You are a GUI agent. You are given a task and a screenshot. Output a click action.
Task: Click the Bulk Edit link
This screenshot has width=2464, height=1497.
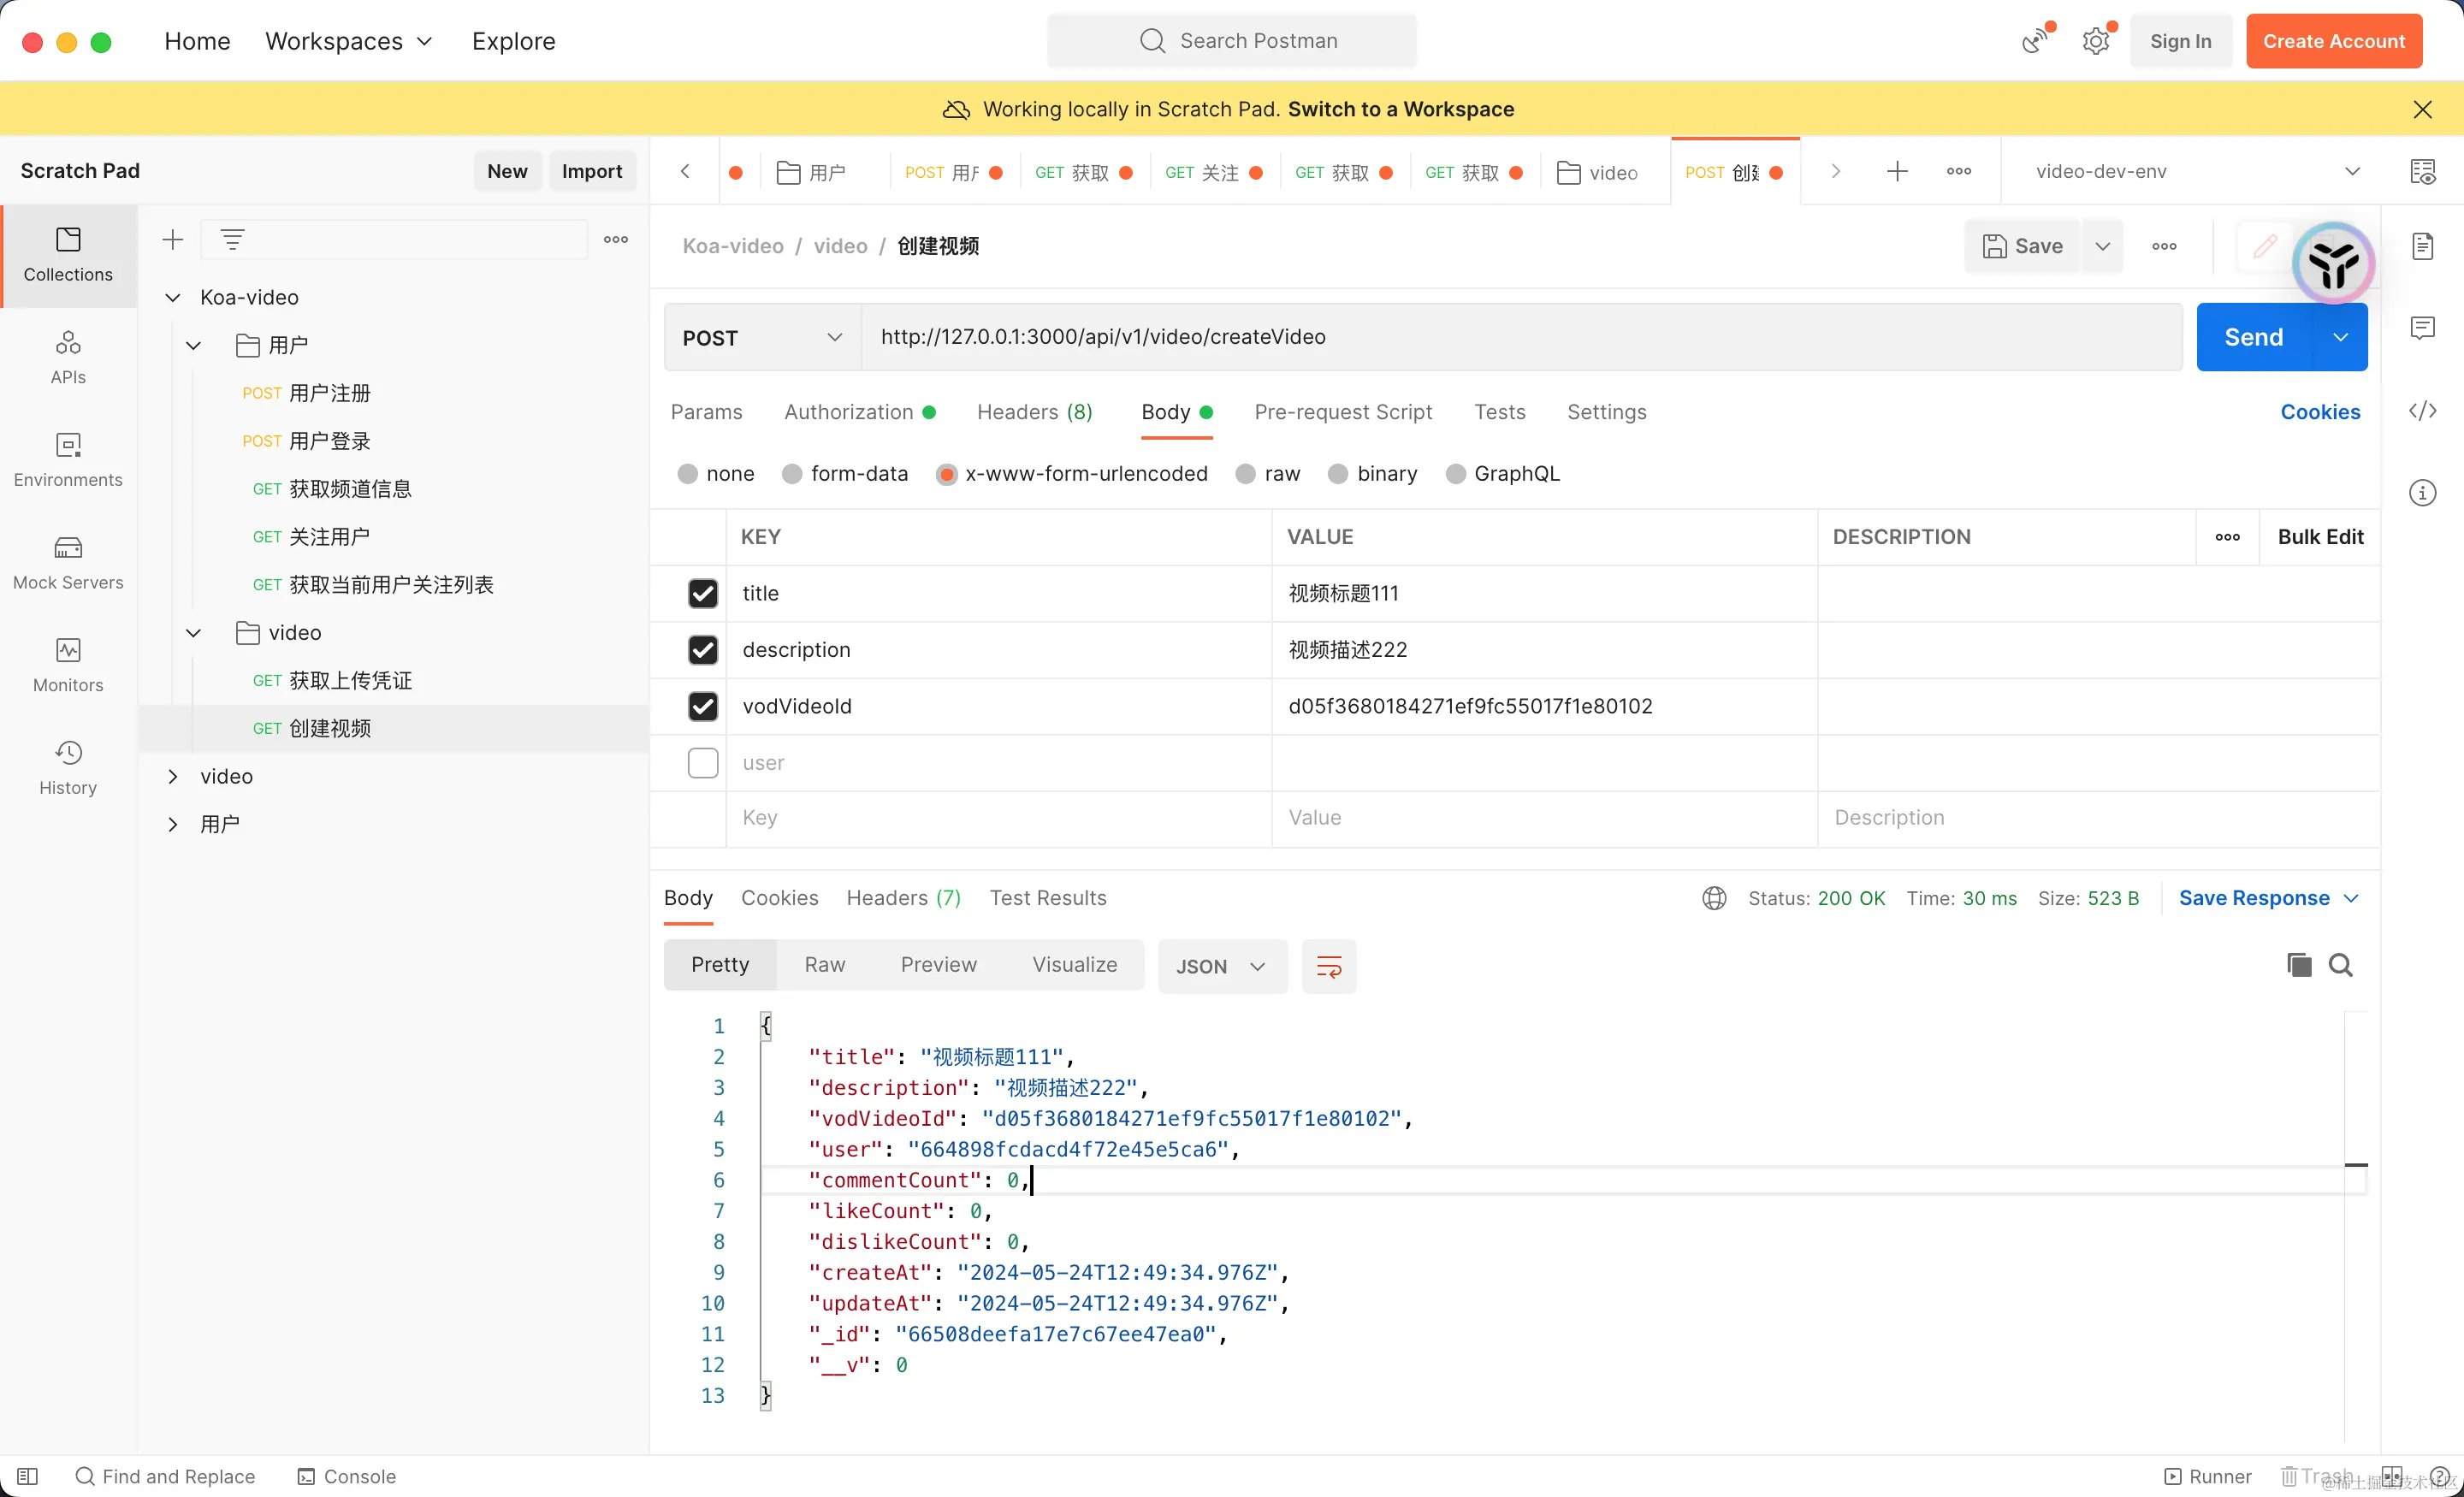coord(2319,537)
